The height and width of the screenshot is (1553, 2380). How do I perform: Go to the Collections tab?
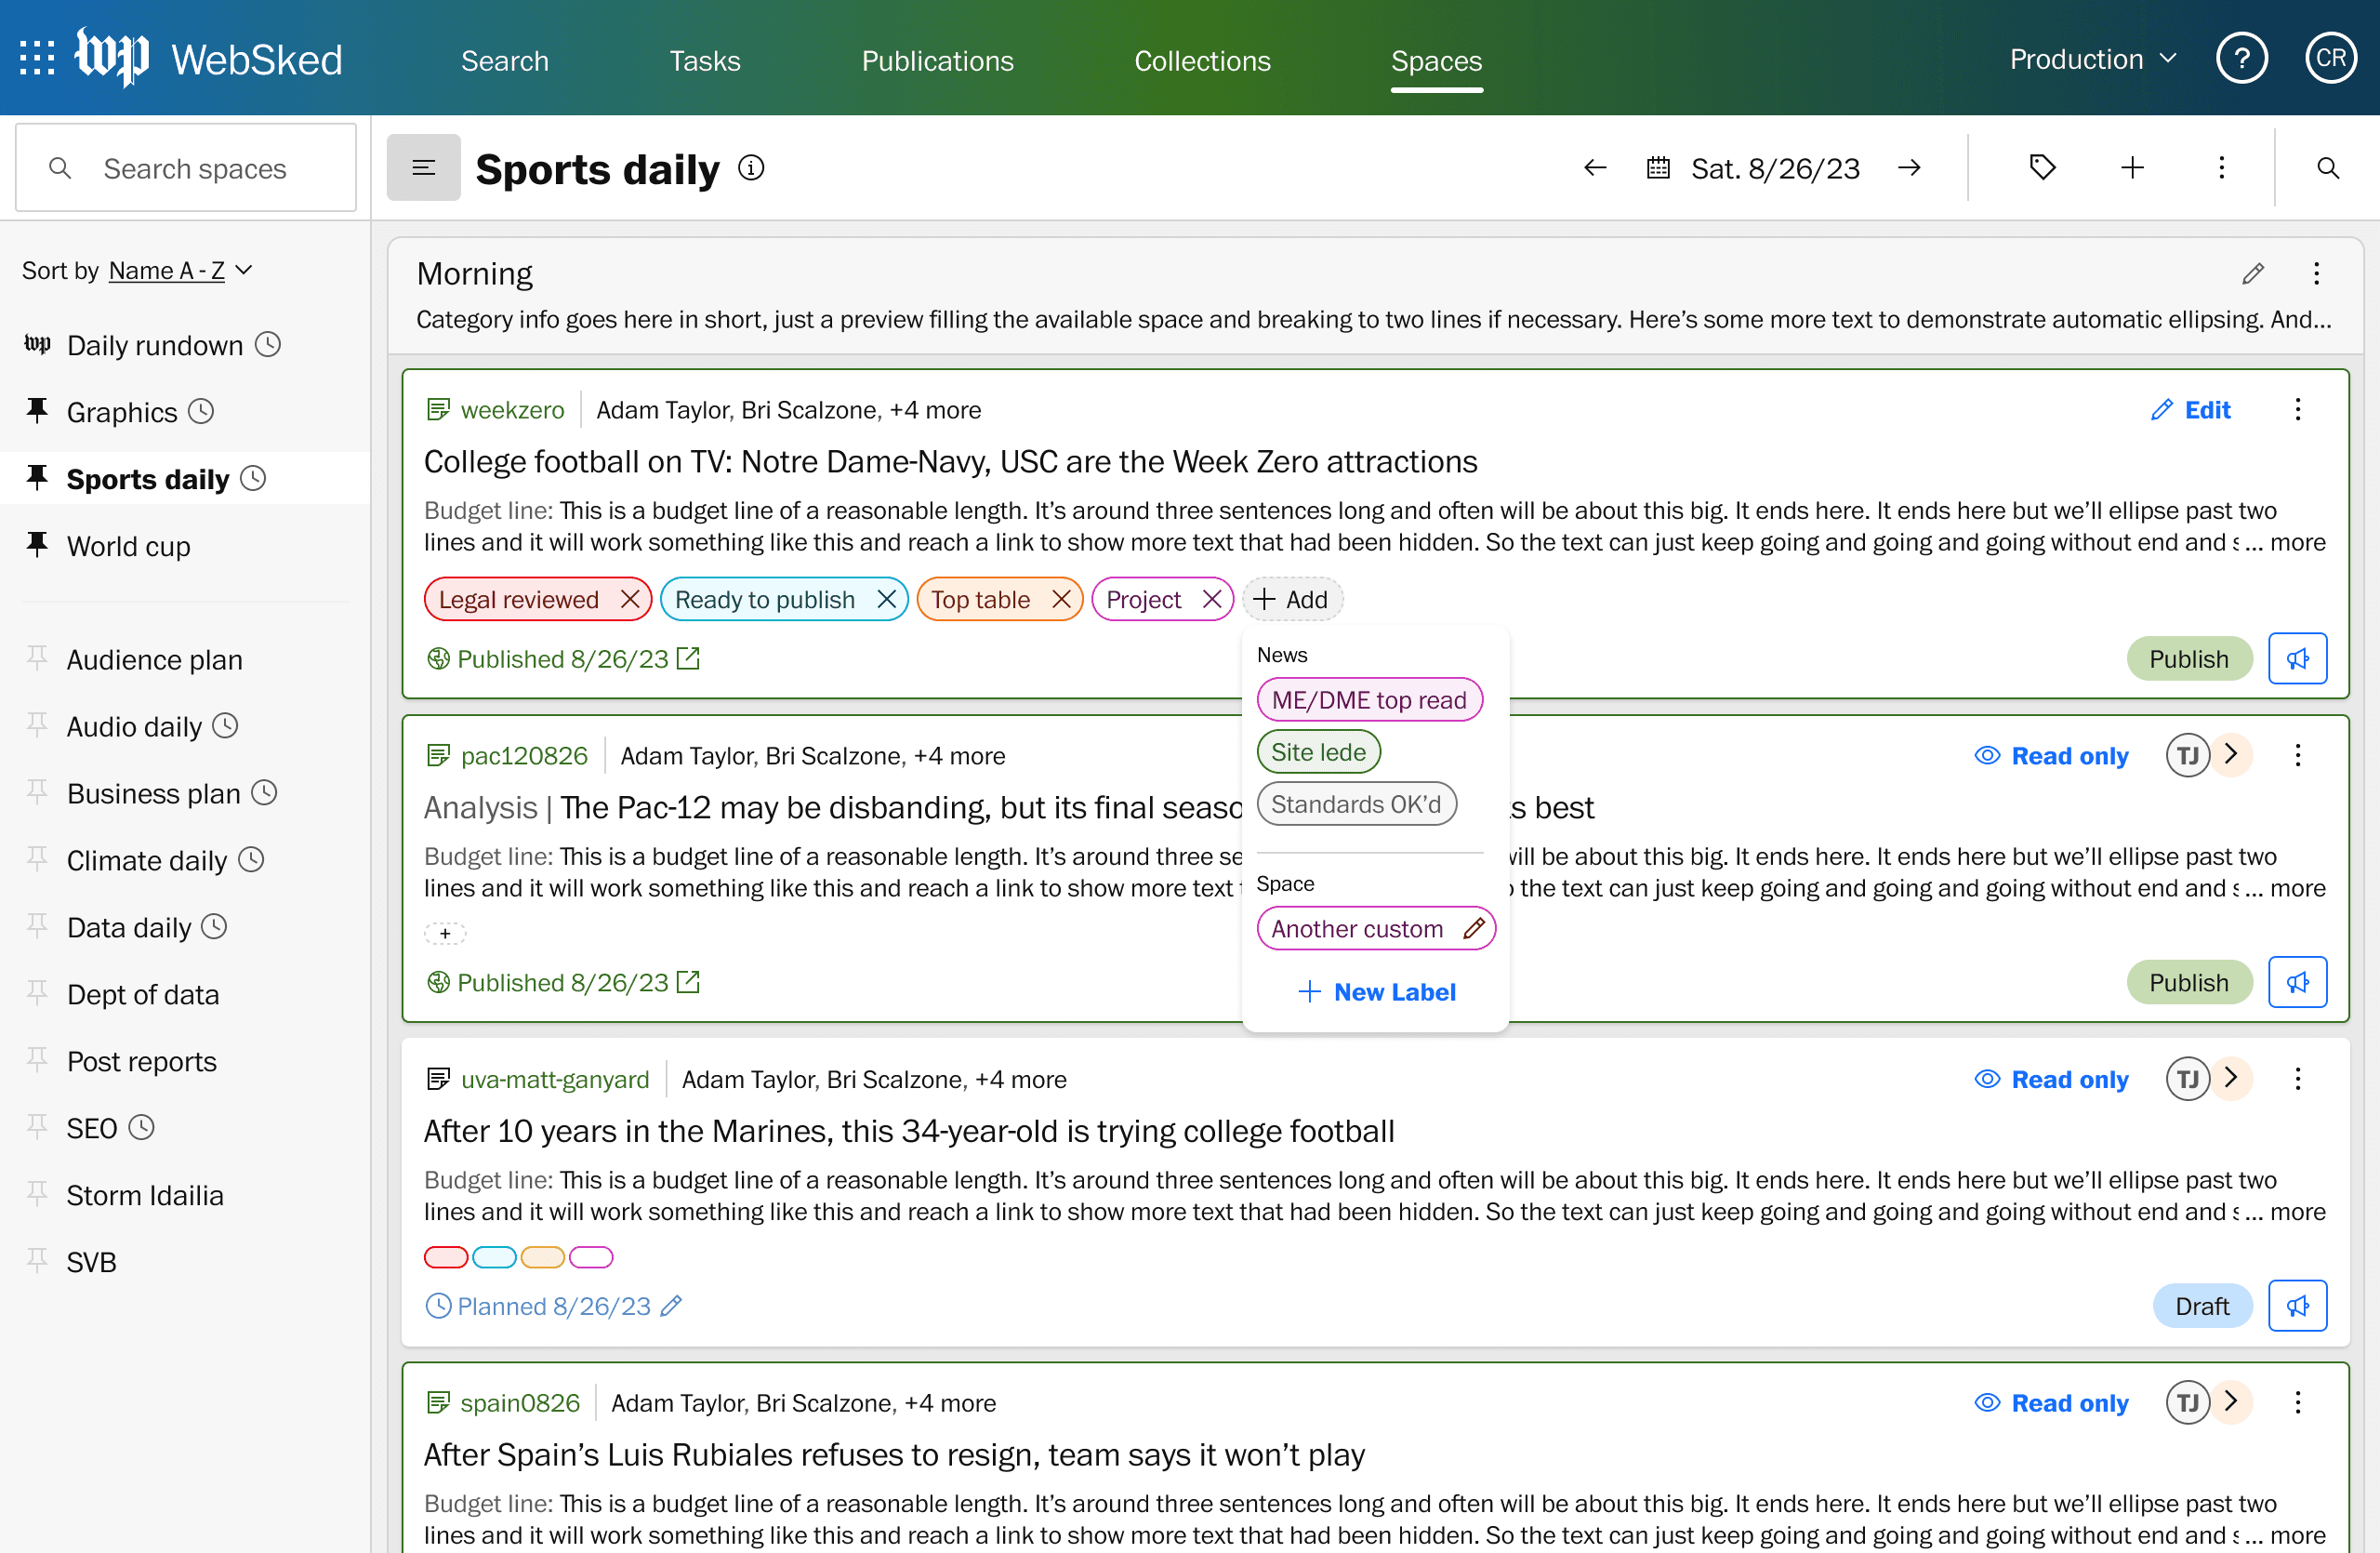(1202, 60)
